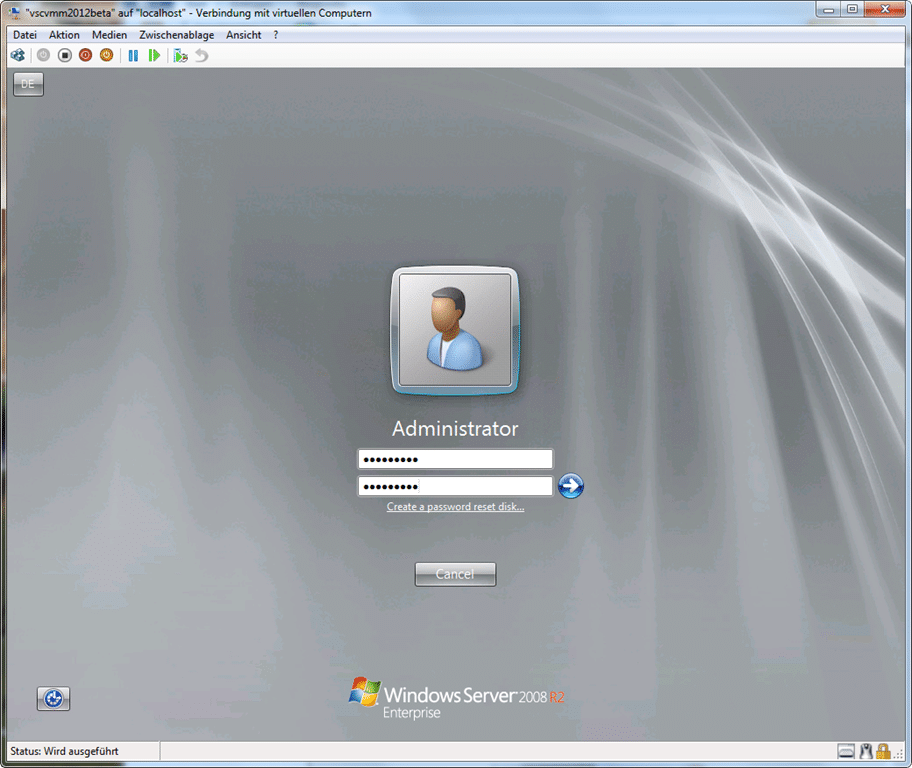Revert VM using undo arrow icon
The width and height of the screenshot is (912, 768).
tap(201, 55)
